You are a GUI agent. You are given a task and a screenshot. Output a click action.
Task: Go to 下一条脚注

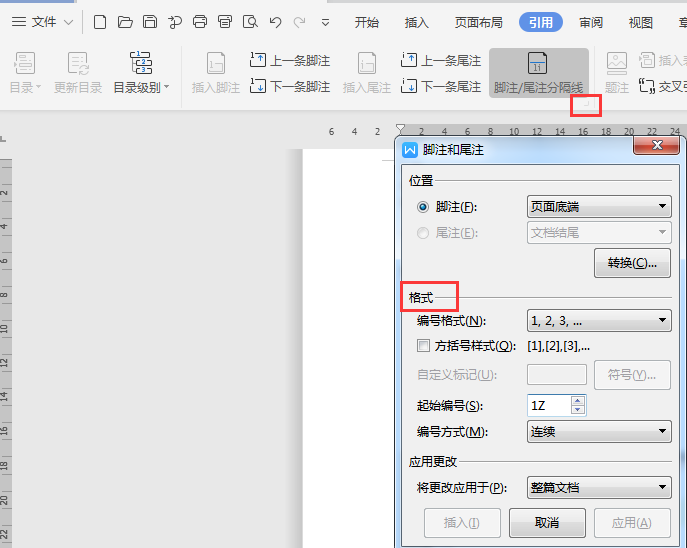coord(290,86)
